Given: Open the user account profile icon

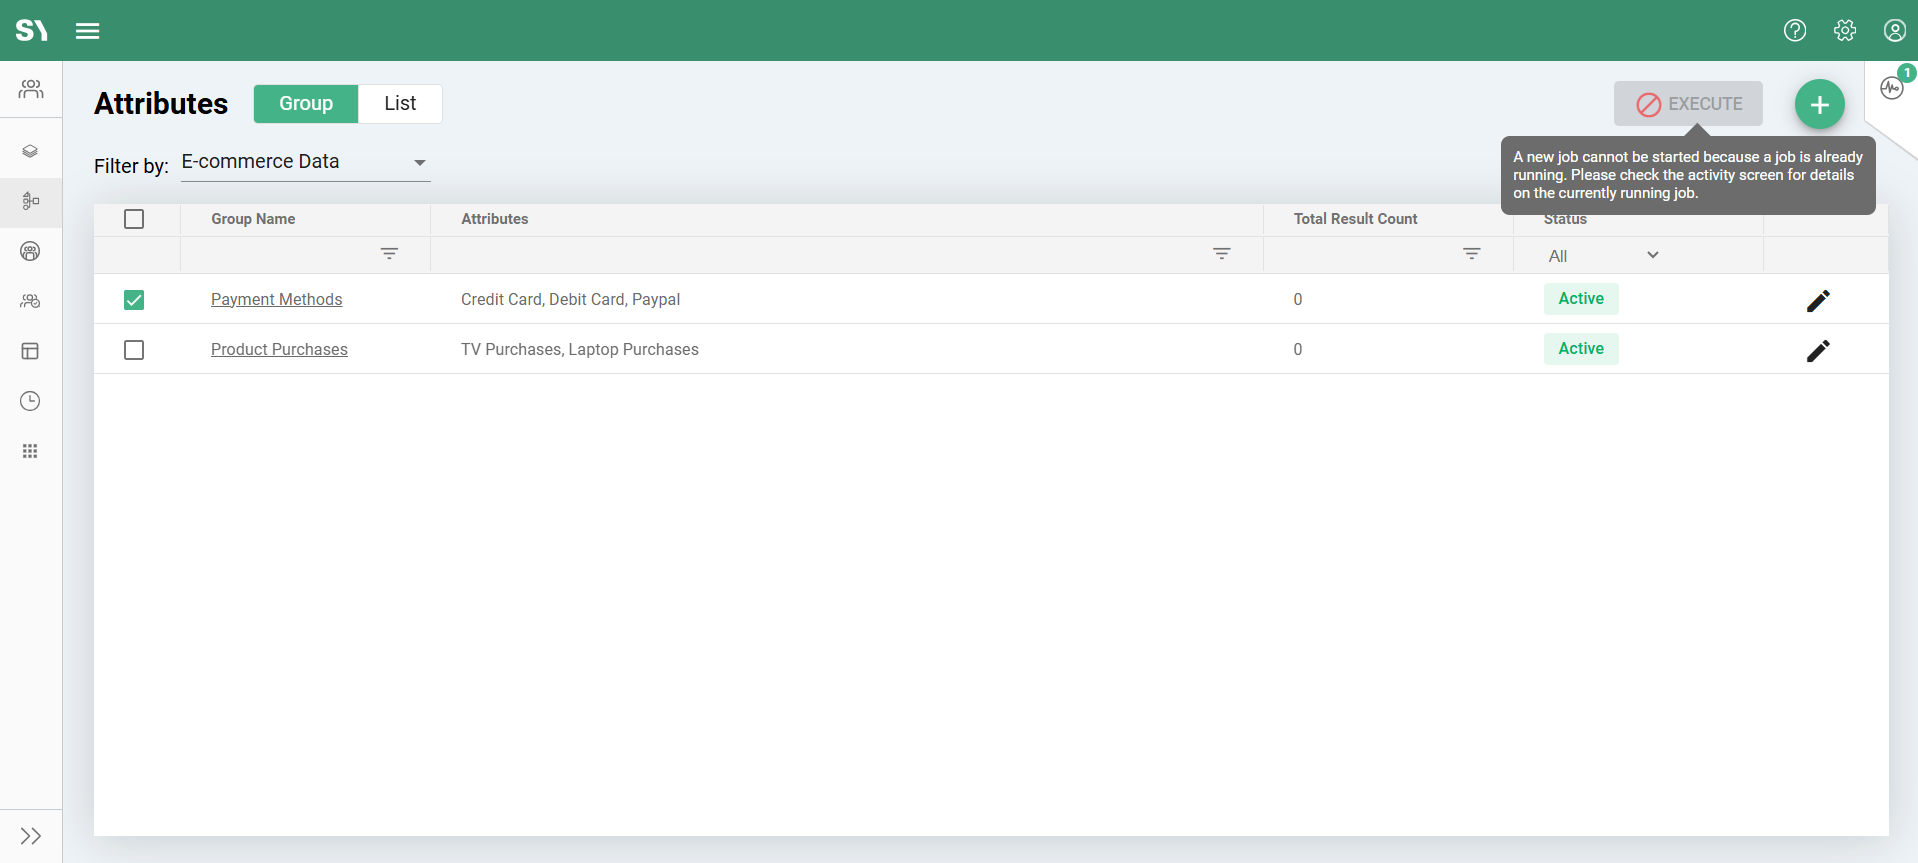Looking at the screenshot, I should (1894, 31).
